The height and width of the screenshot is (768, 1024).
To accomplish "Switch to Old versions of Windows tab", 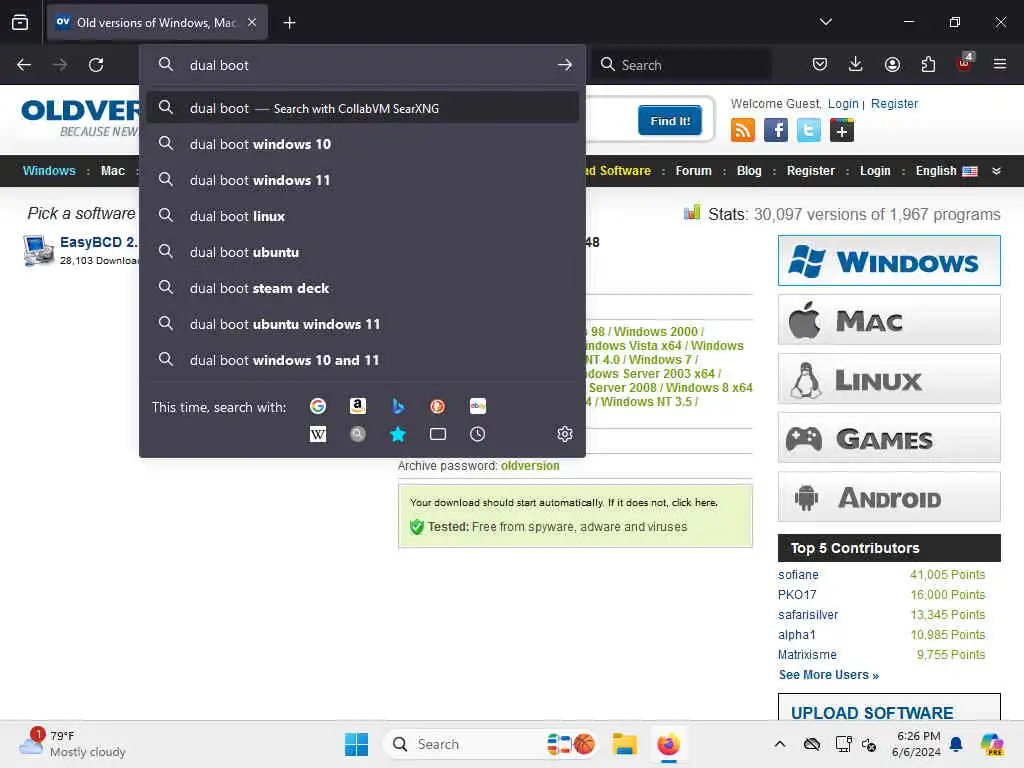I will pos(157,22).
